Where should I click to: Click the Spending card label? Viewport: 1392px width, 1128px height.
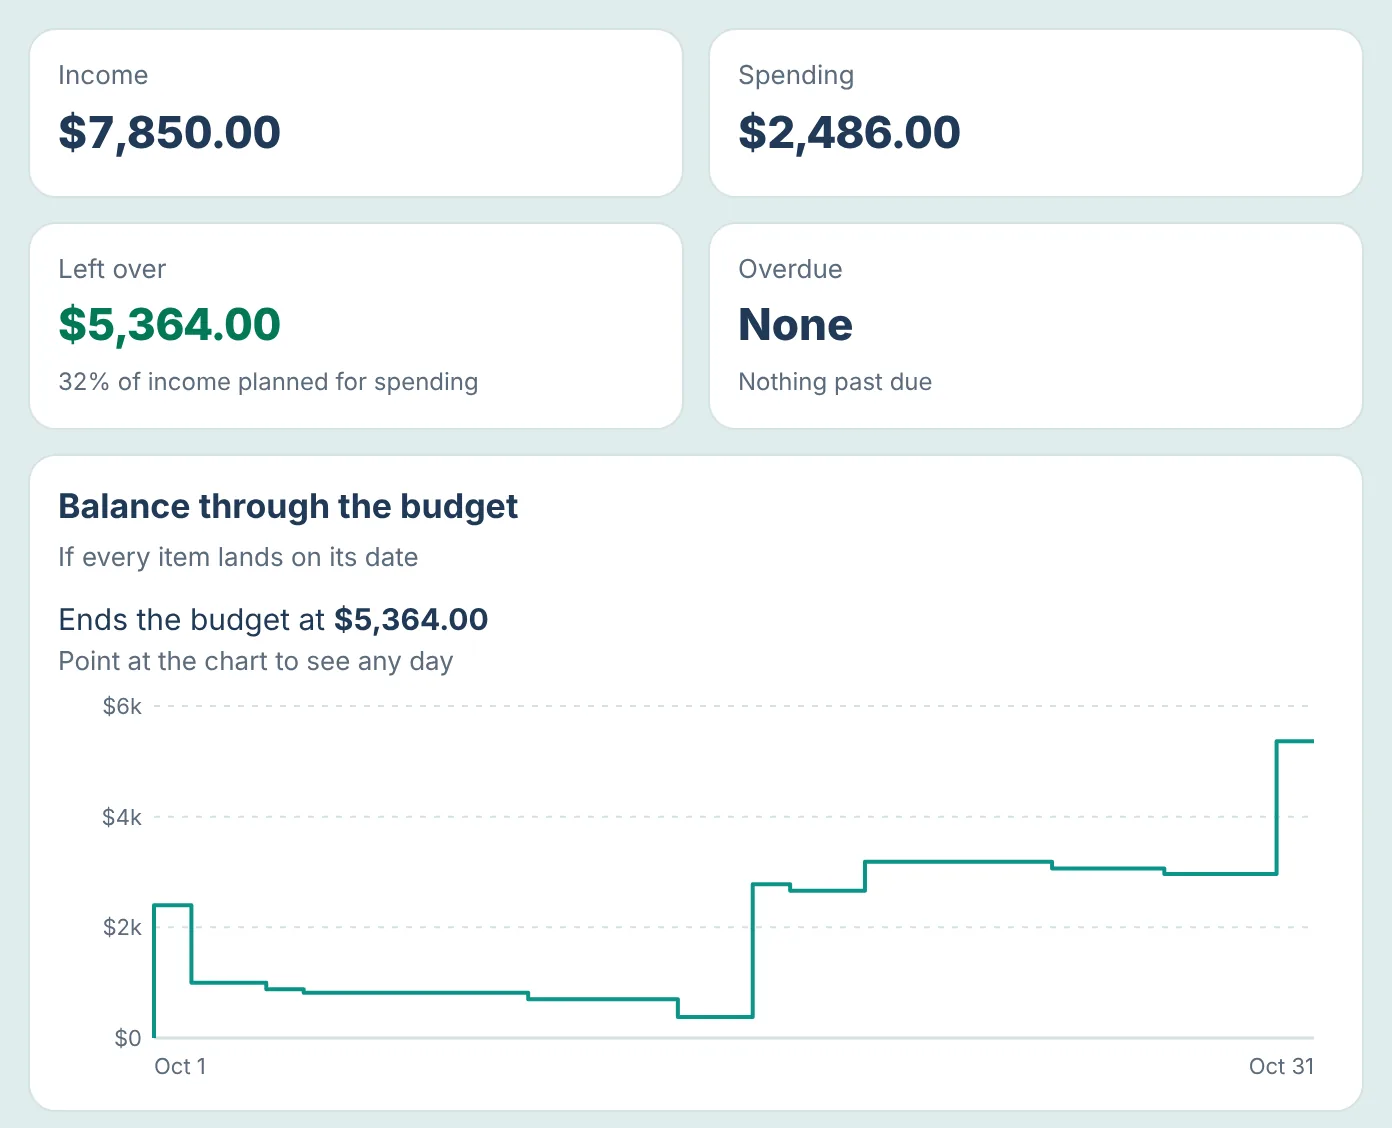pos(796,76)
